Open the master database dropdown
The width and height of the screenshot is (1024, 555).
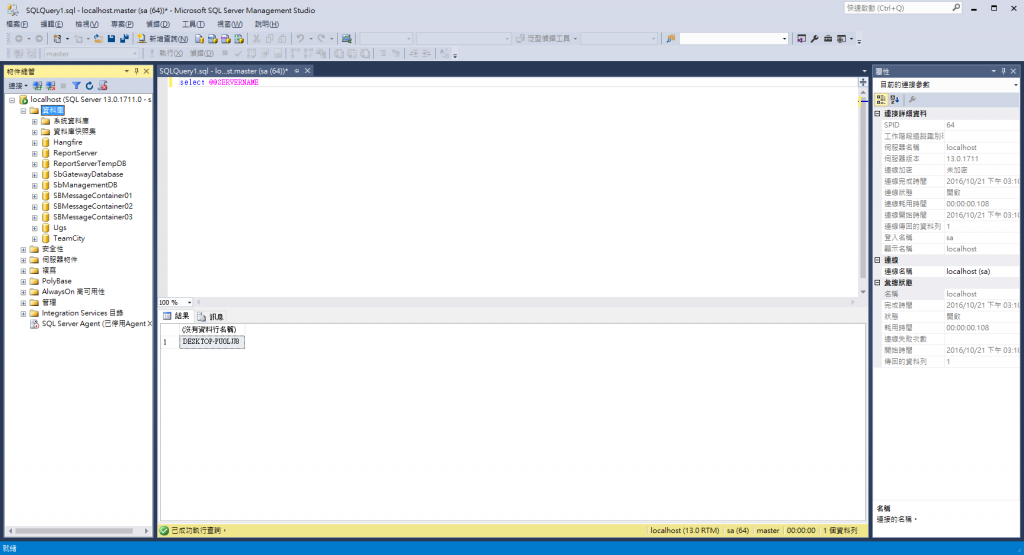pyautogui.click(x=135, y=54)
